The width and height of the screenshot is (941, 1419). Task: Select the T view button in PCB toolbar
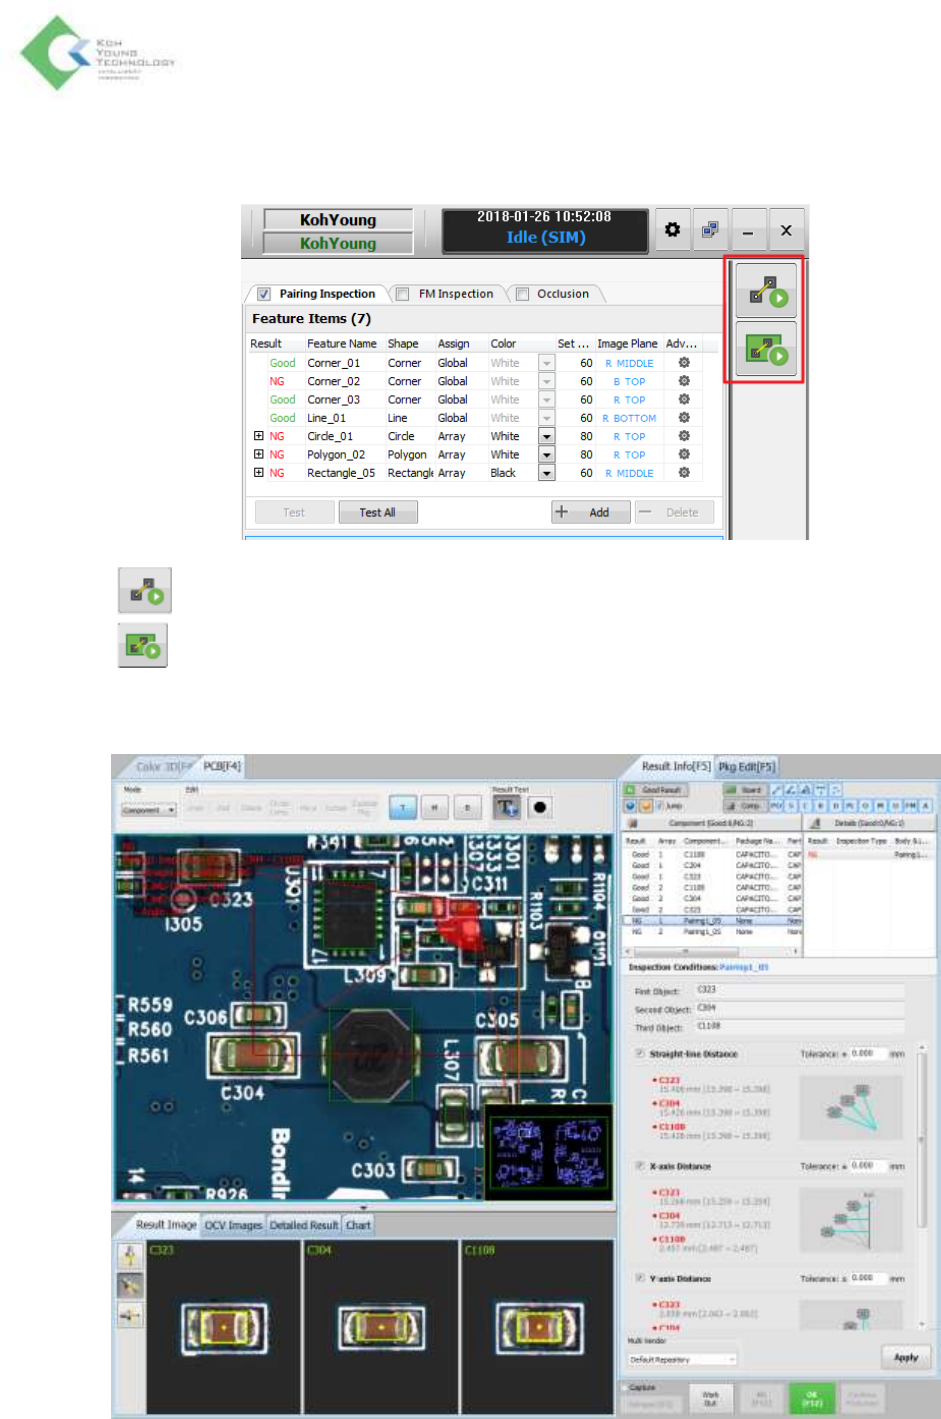point(403,807)
